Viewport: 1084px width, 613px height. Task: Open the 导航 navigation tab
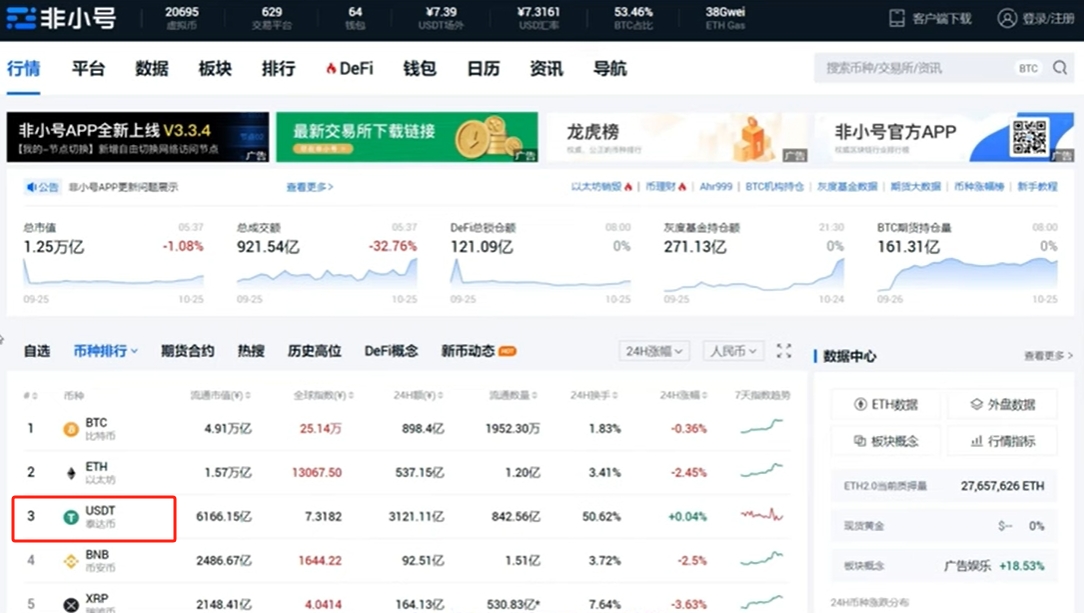610,68
